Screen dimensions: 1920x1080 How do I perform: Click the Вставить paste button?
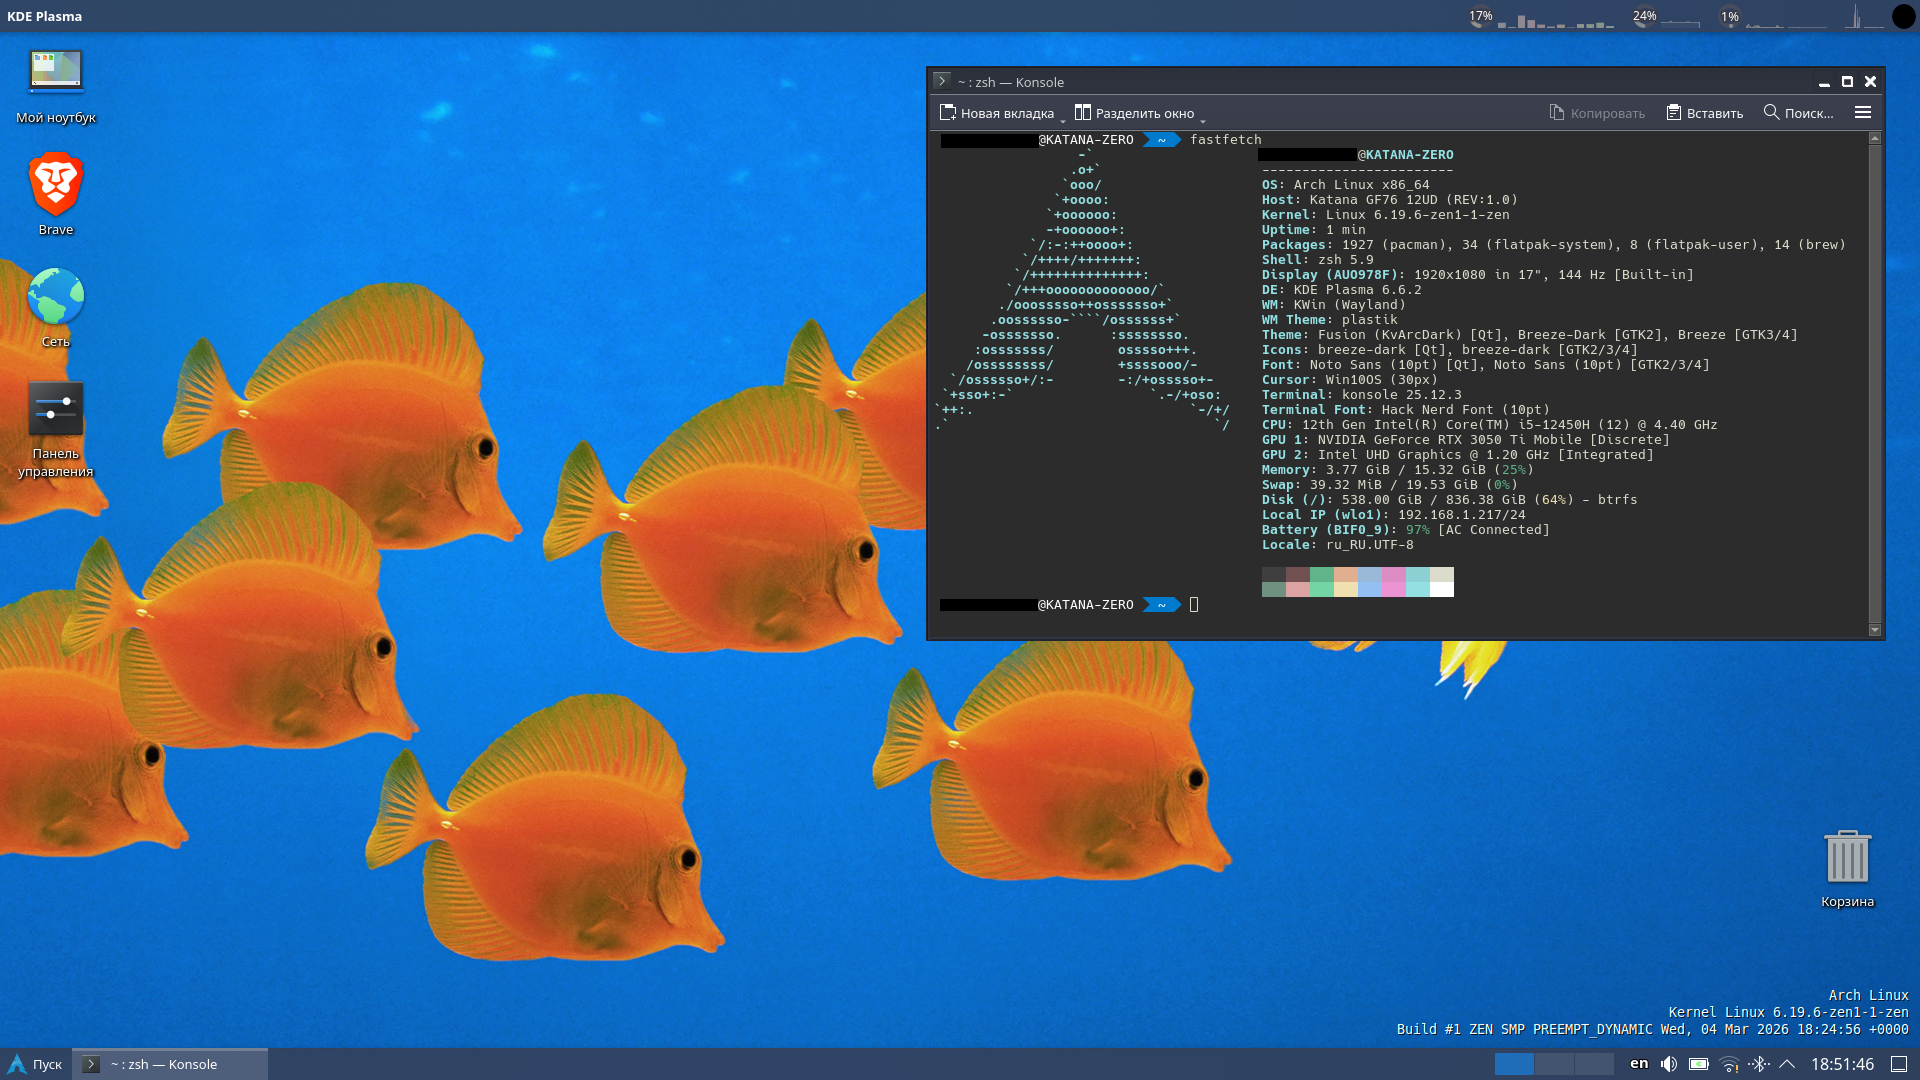(1704, 113)
